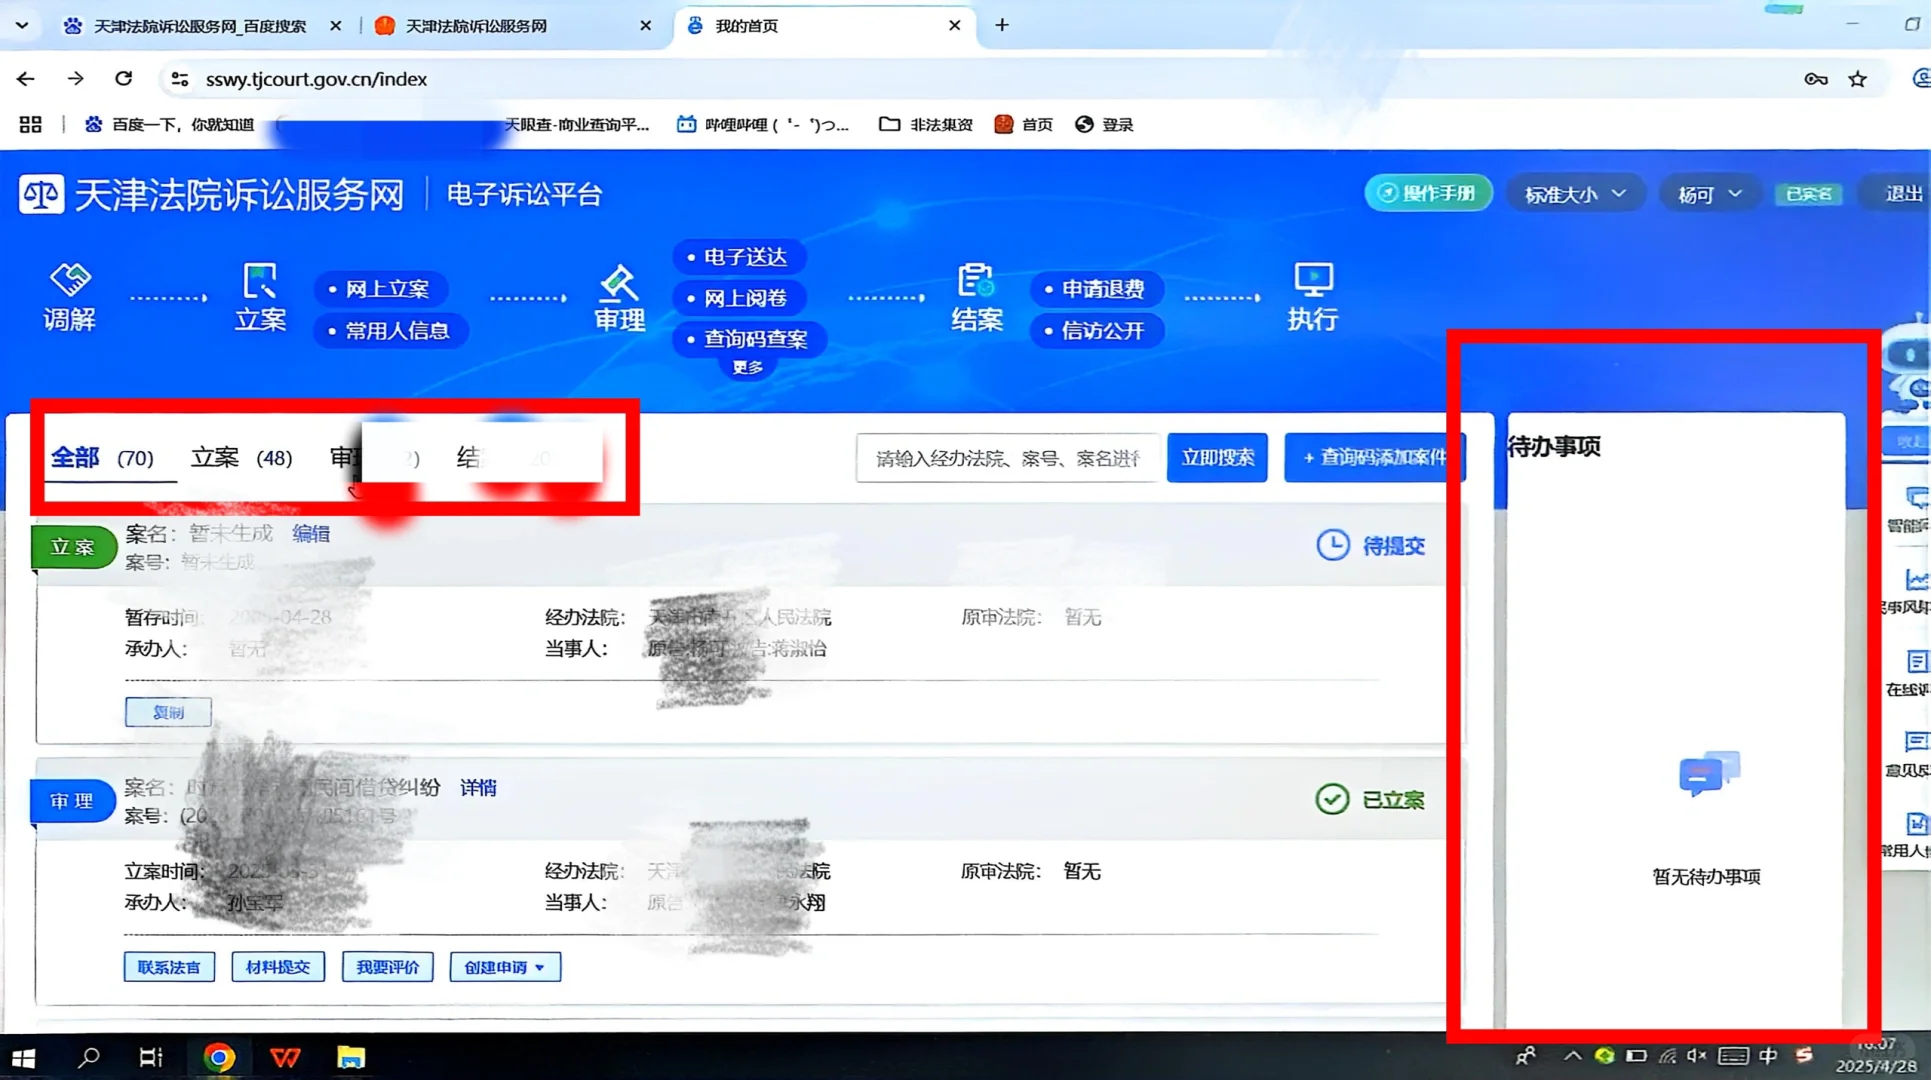Click the 查询码添加案件 button
This screenshot has width=1931, height=1080.
[1374, 457]
